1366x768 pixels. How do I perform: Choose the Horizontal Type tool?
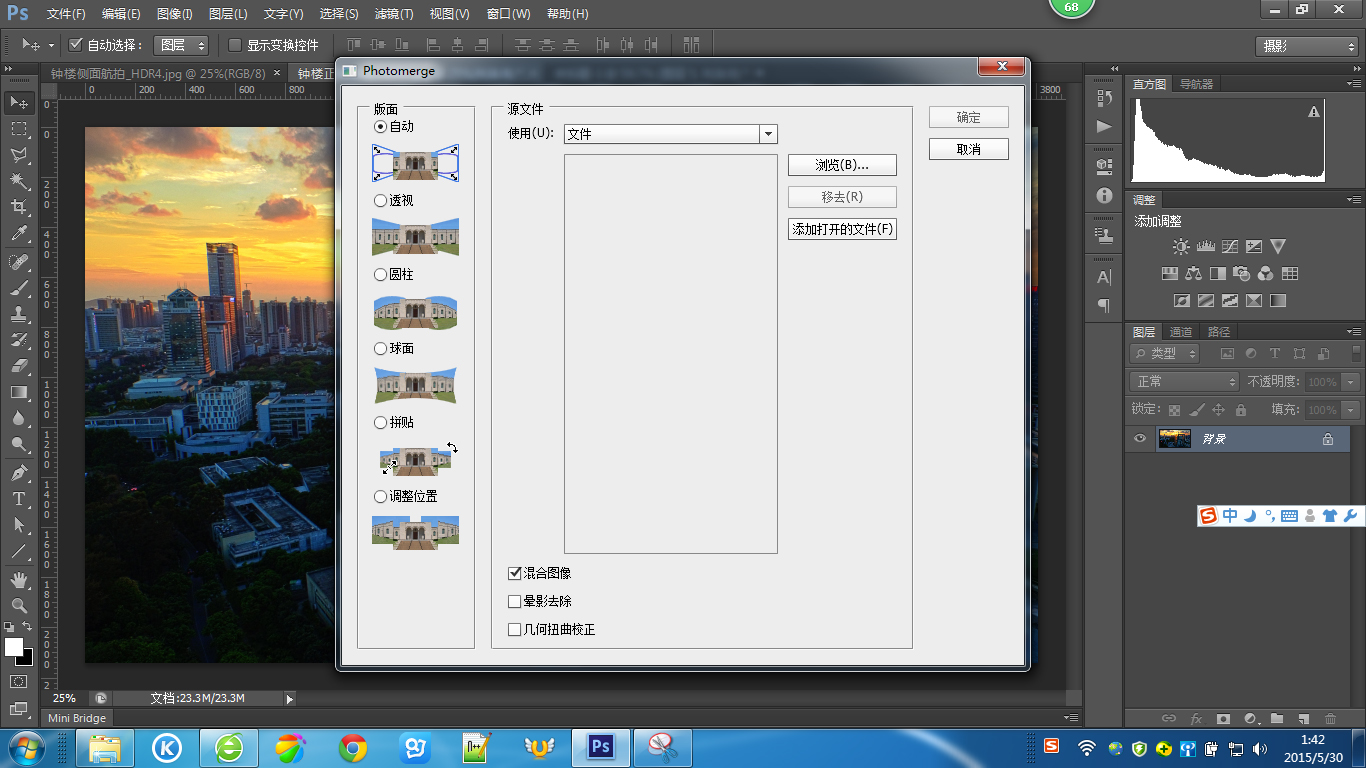(x=19, y=498)
